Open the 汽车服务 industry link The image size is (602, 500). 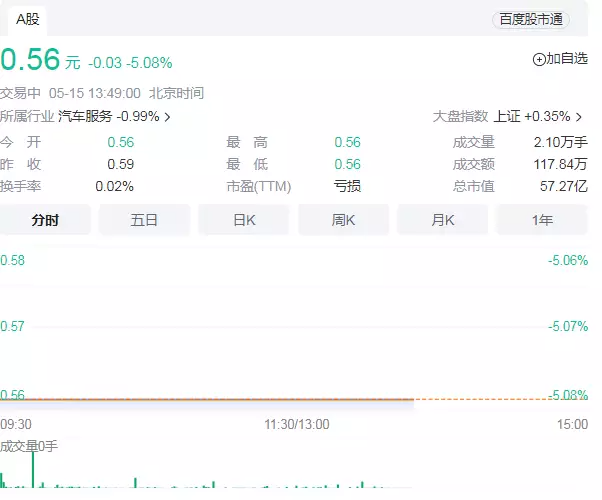[x=85, y=116]
